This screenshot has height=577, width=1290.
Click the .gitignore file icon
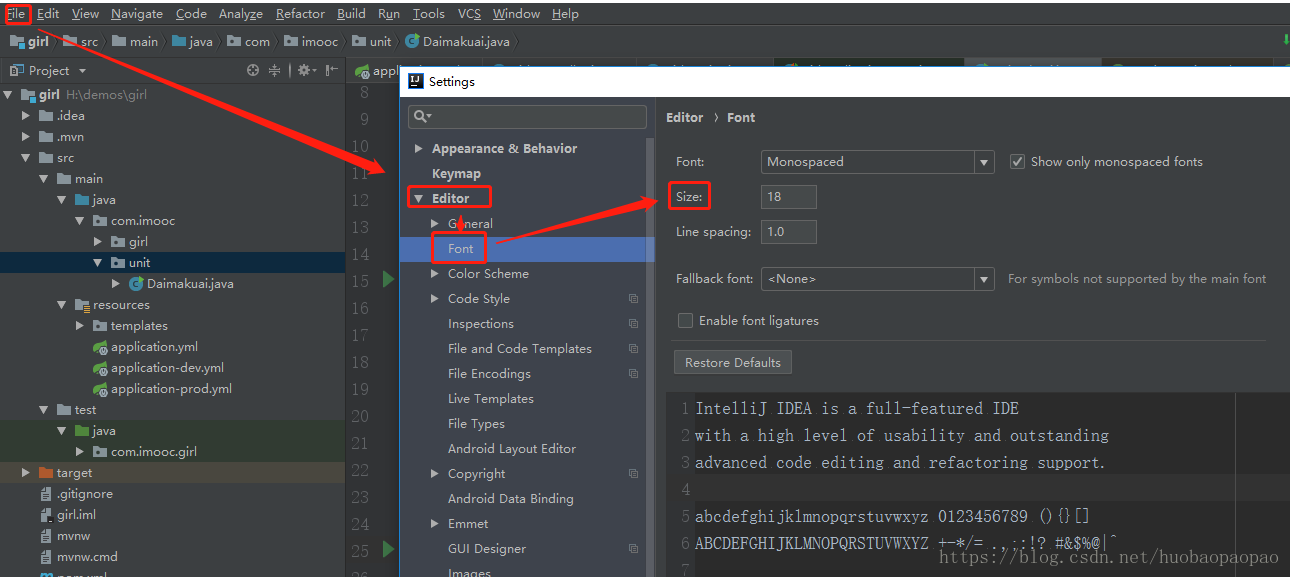point(46,494)
